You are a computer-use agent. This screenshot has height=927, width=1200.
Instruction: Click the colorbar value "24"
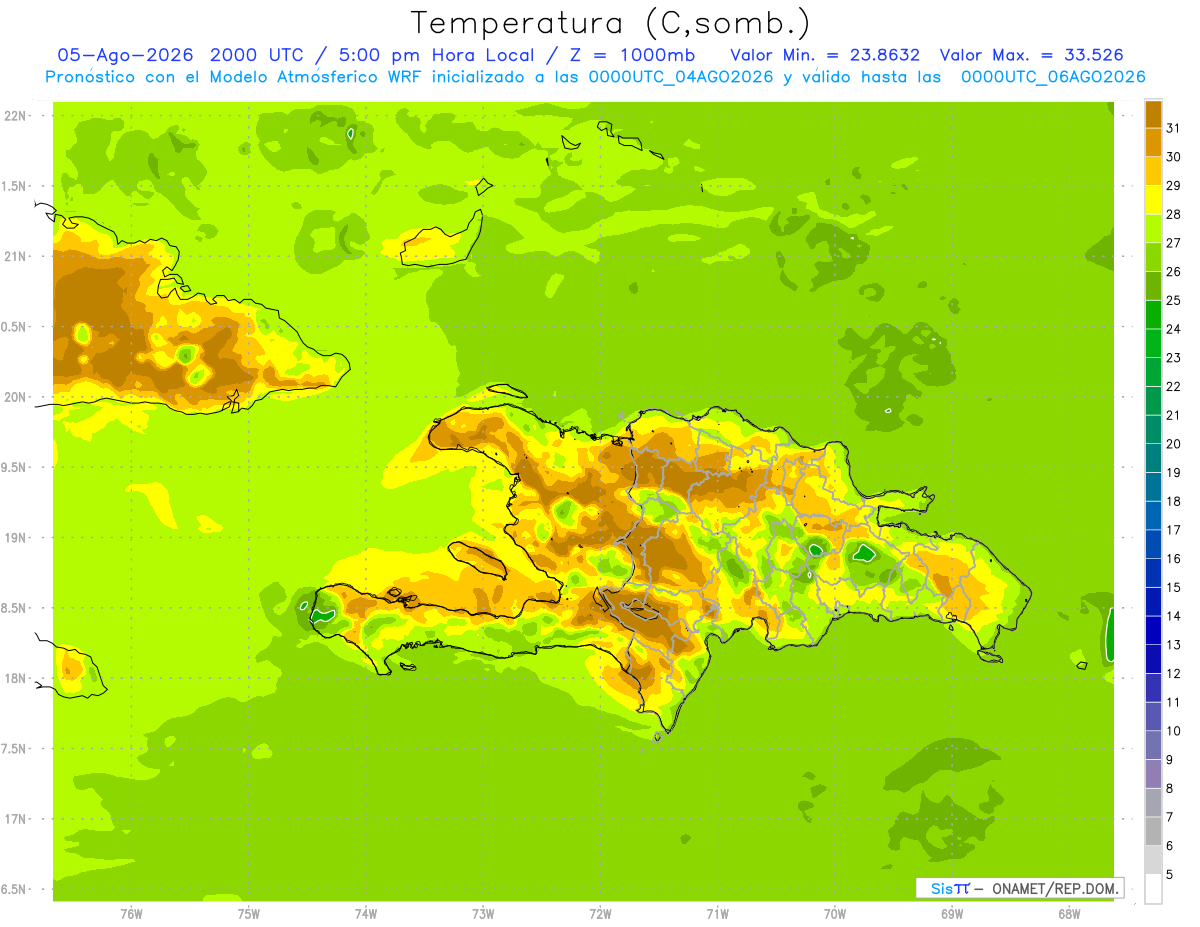1174,329
